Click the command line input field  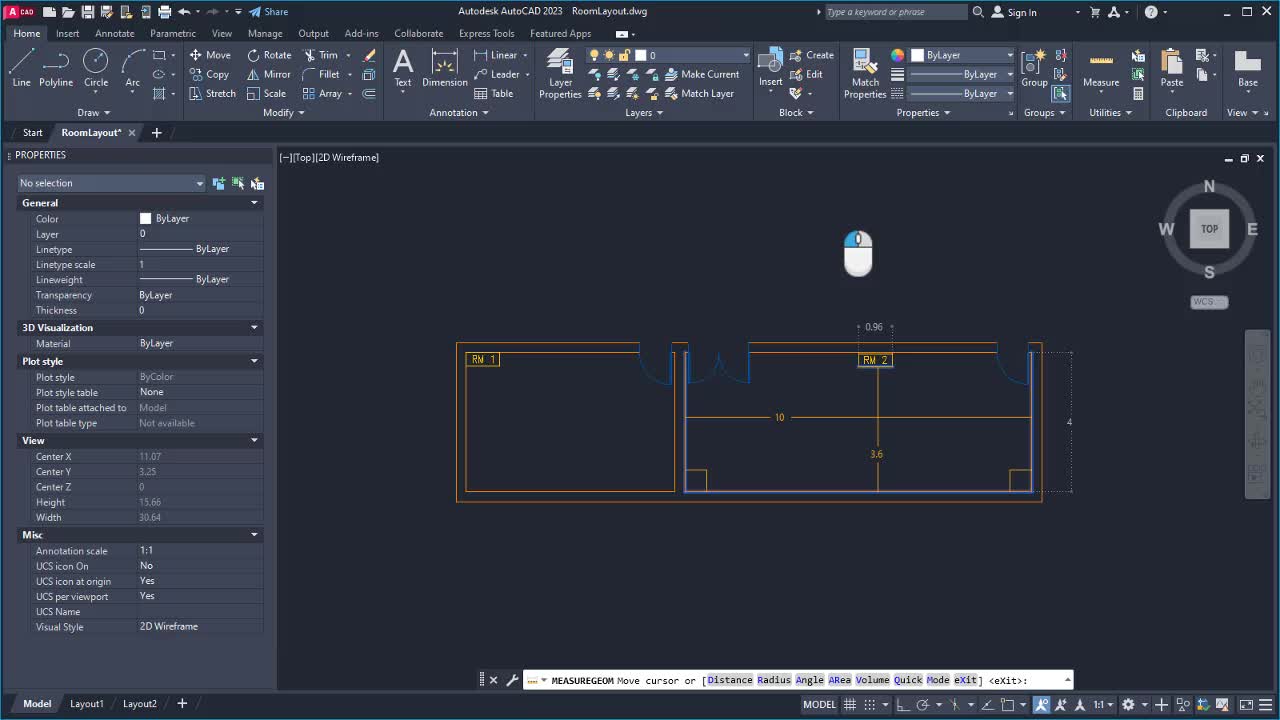(800, 680)
